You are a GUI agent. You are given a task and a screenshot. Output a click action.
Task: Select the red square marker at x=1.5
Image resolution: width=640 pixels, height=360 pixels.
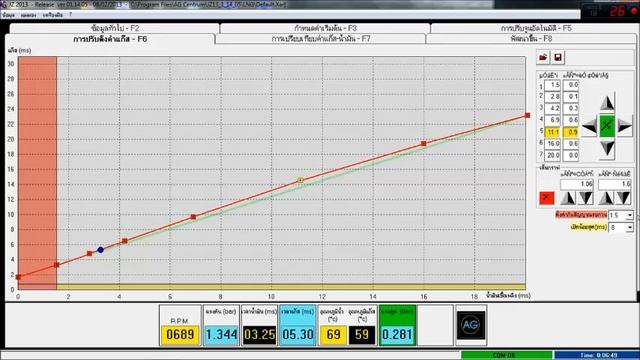(57, 265)
